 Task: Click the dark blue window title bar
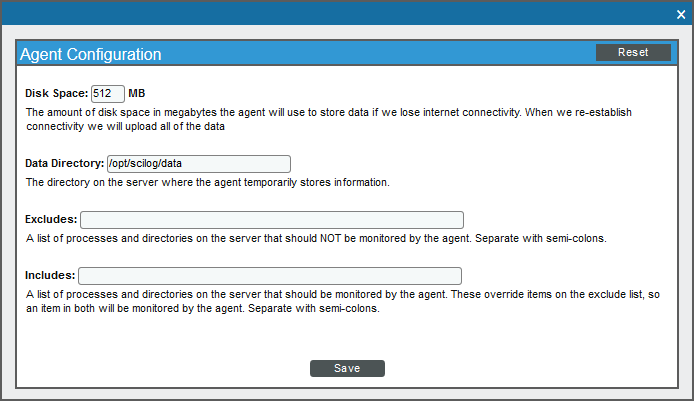click(x=336, y=14)
